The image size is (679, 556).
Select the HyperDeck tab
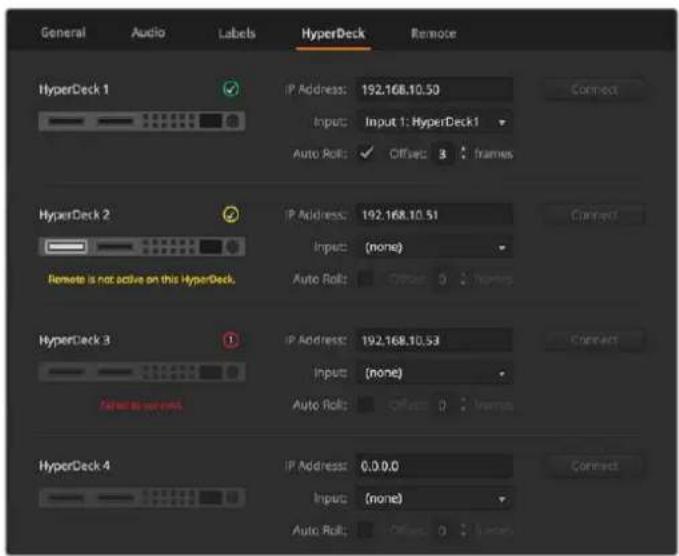333,33
